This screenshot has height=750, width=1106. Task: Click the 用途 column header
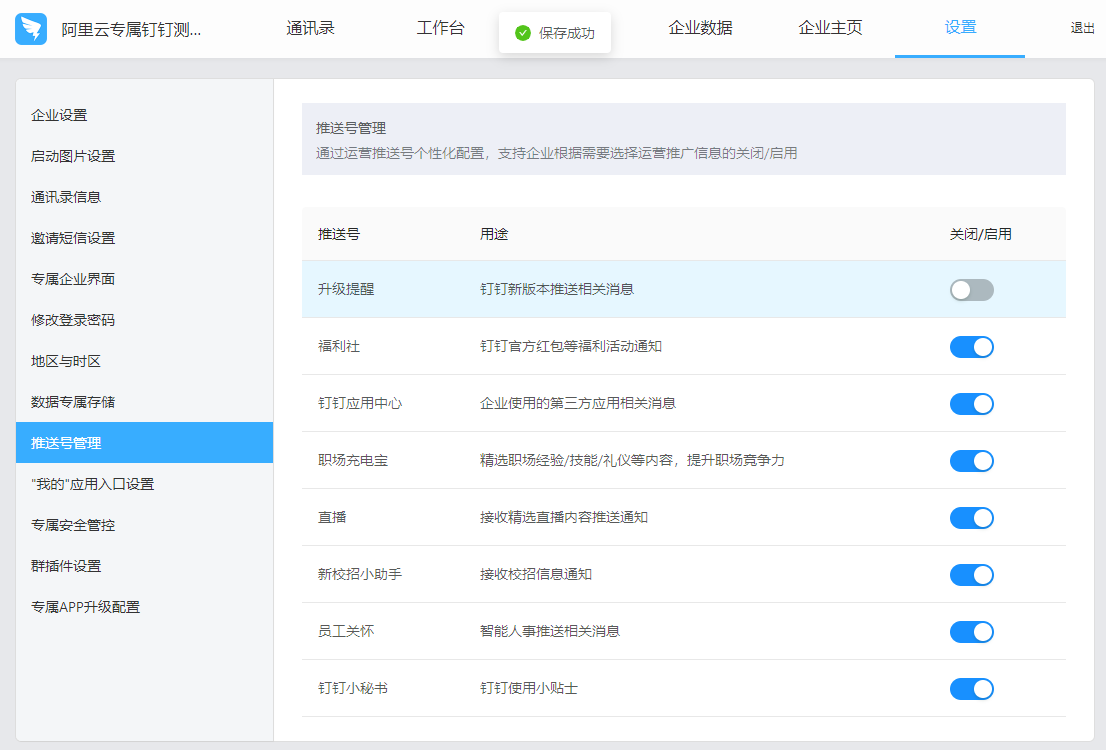click(494, 234)
